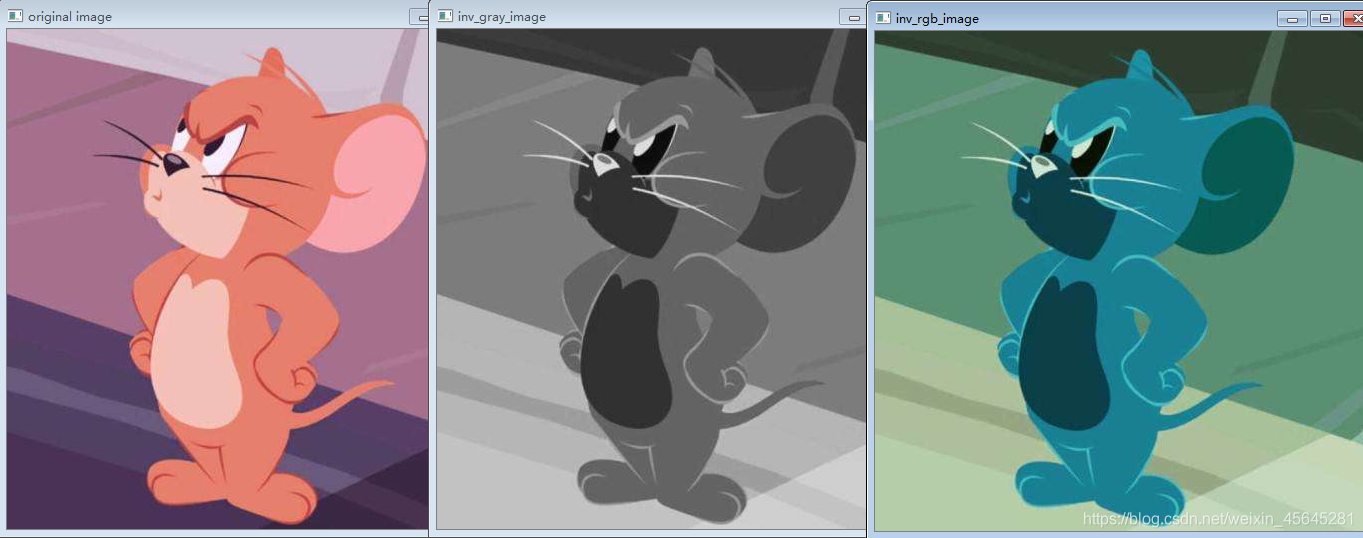Viewport: 1363px width, 538px height.
Task: Select the 'inv_gray_image' window title bar
Action: [648, 16]
